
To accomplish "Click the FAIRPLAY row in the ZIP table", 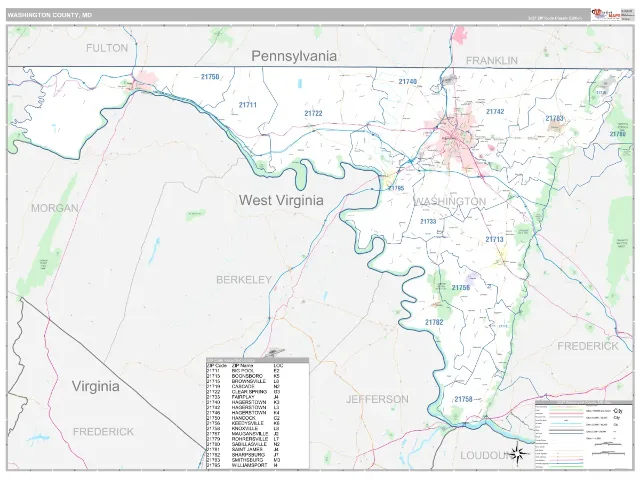I will tap(258, 397).
